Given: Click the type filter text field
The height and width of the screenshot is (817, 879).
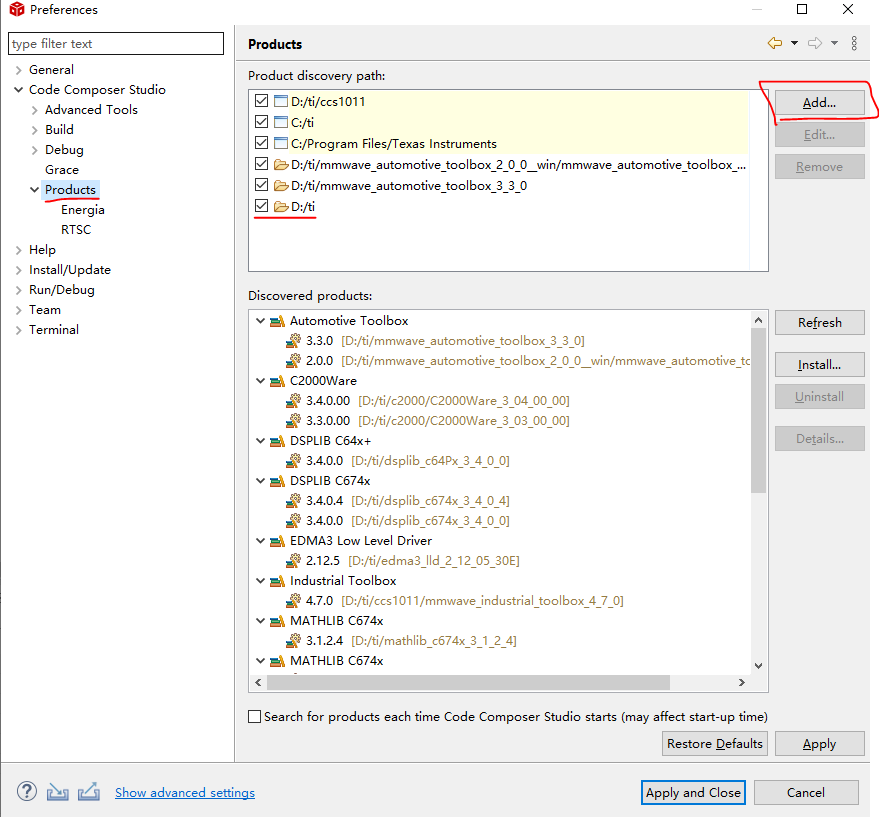Looking at the screenshot, I should tap(116, 43).
